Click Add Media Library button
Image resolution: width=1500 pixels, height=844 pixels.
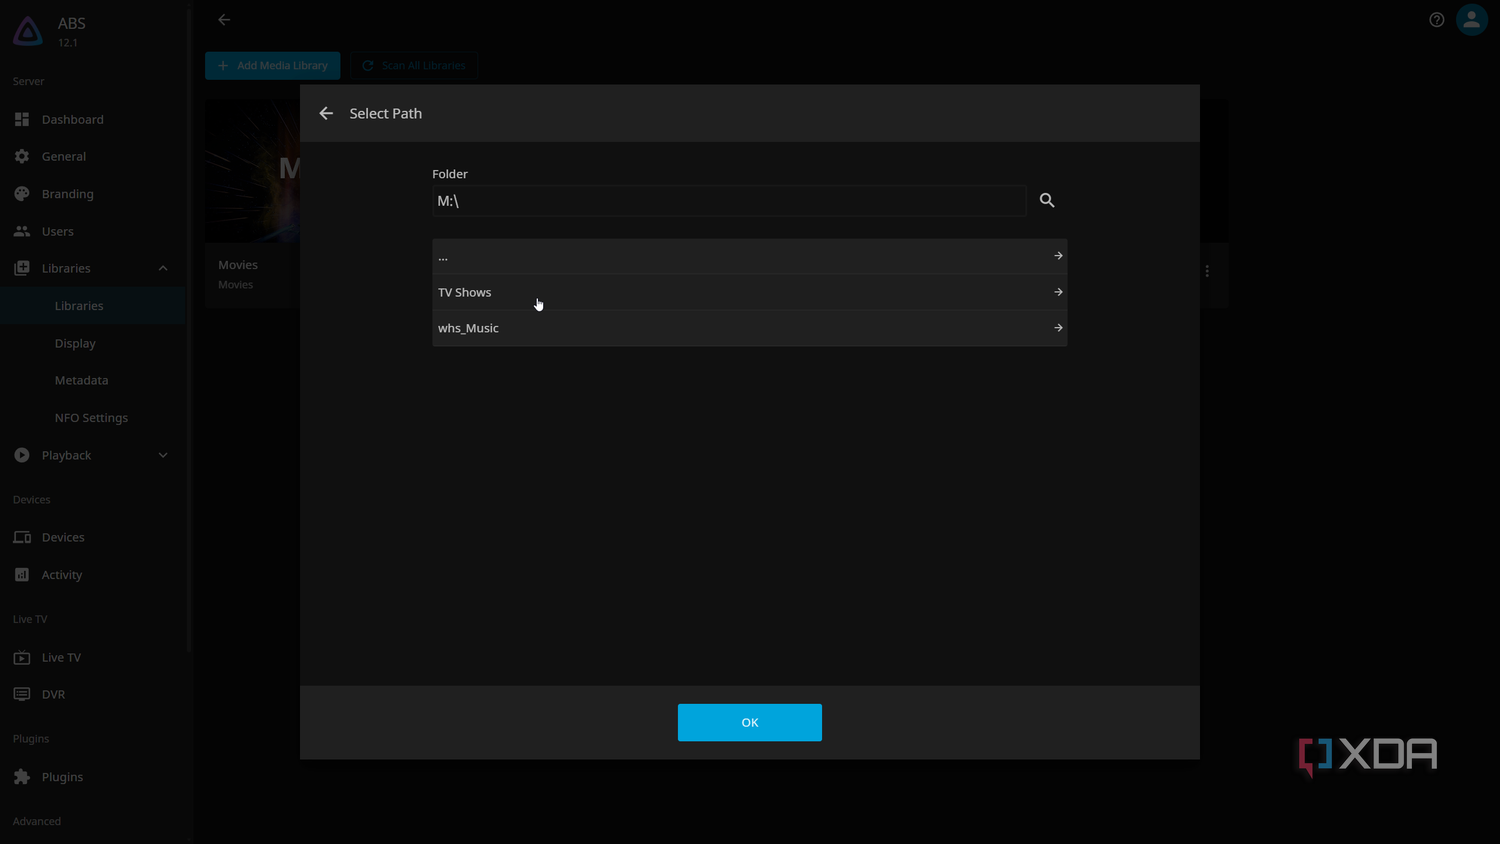click(273, 66)
